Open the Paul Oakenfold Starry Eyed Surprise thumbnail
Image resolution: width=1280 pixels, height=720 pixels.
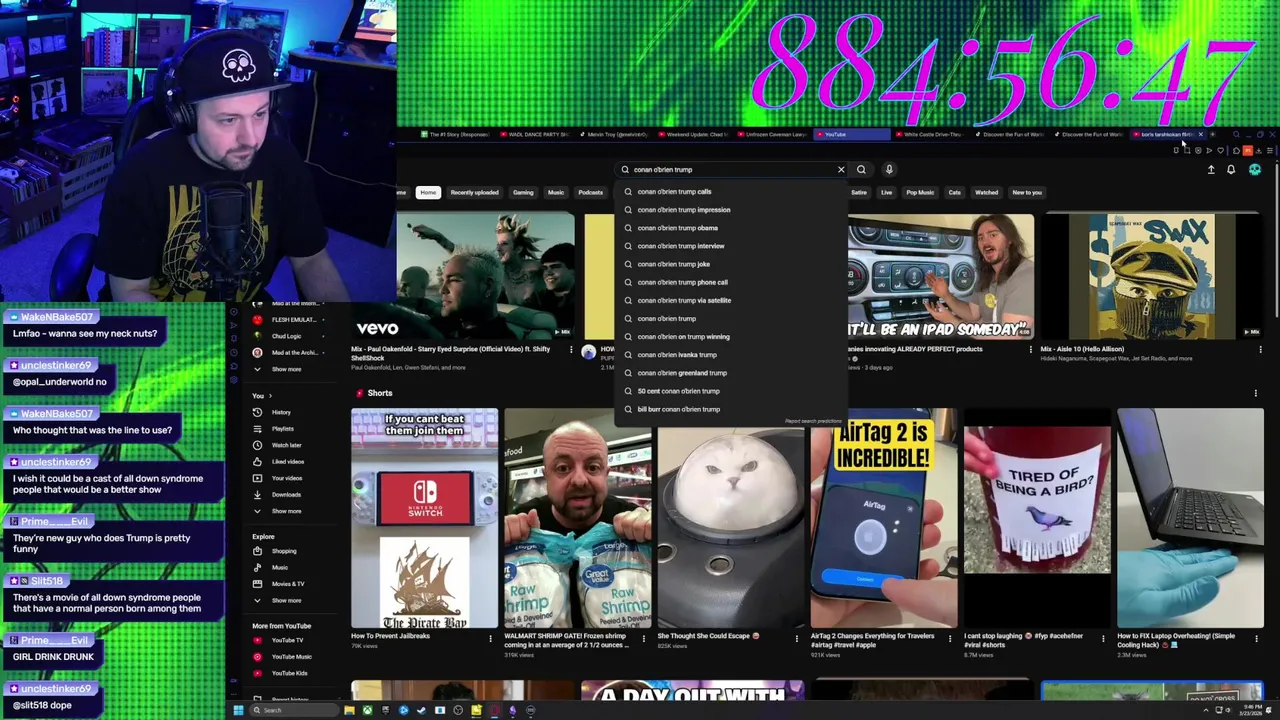[x=463, y=275]
